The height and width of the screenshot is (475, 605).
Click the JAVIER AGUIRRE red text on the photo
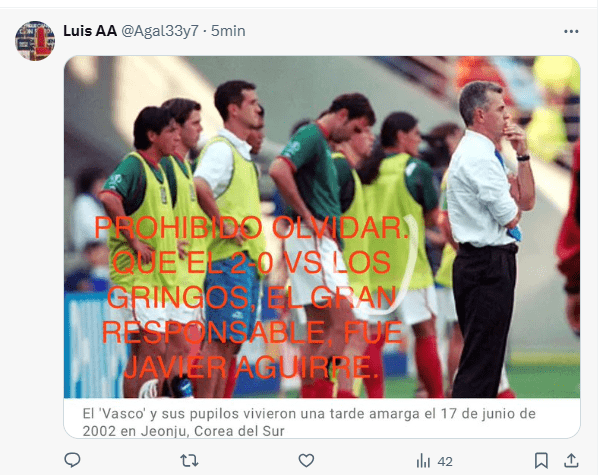point(252,367)
